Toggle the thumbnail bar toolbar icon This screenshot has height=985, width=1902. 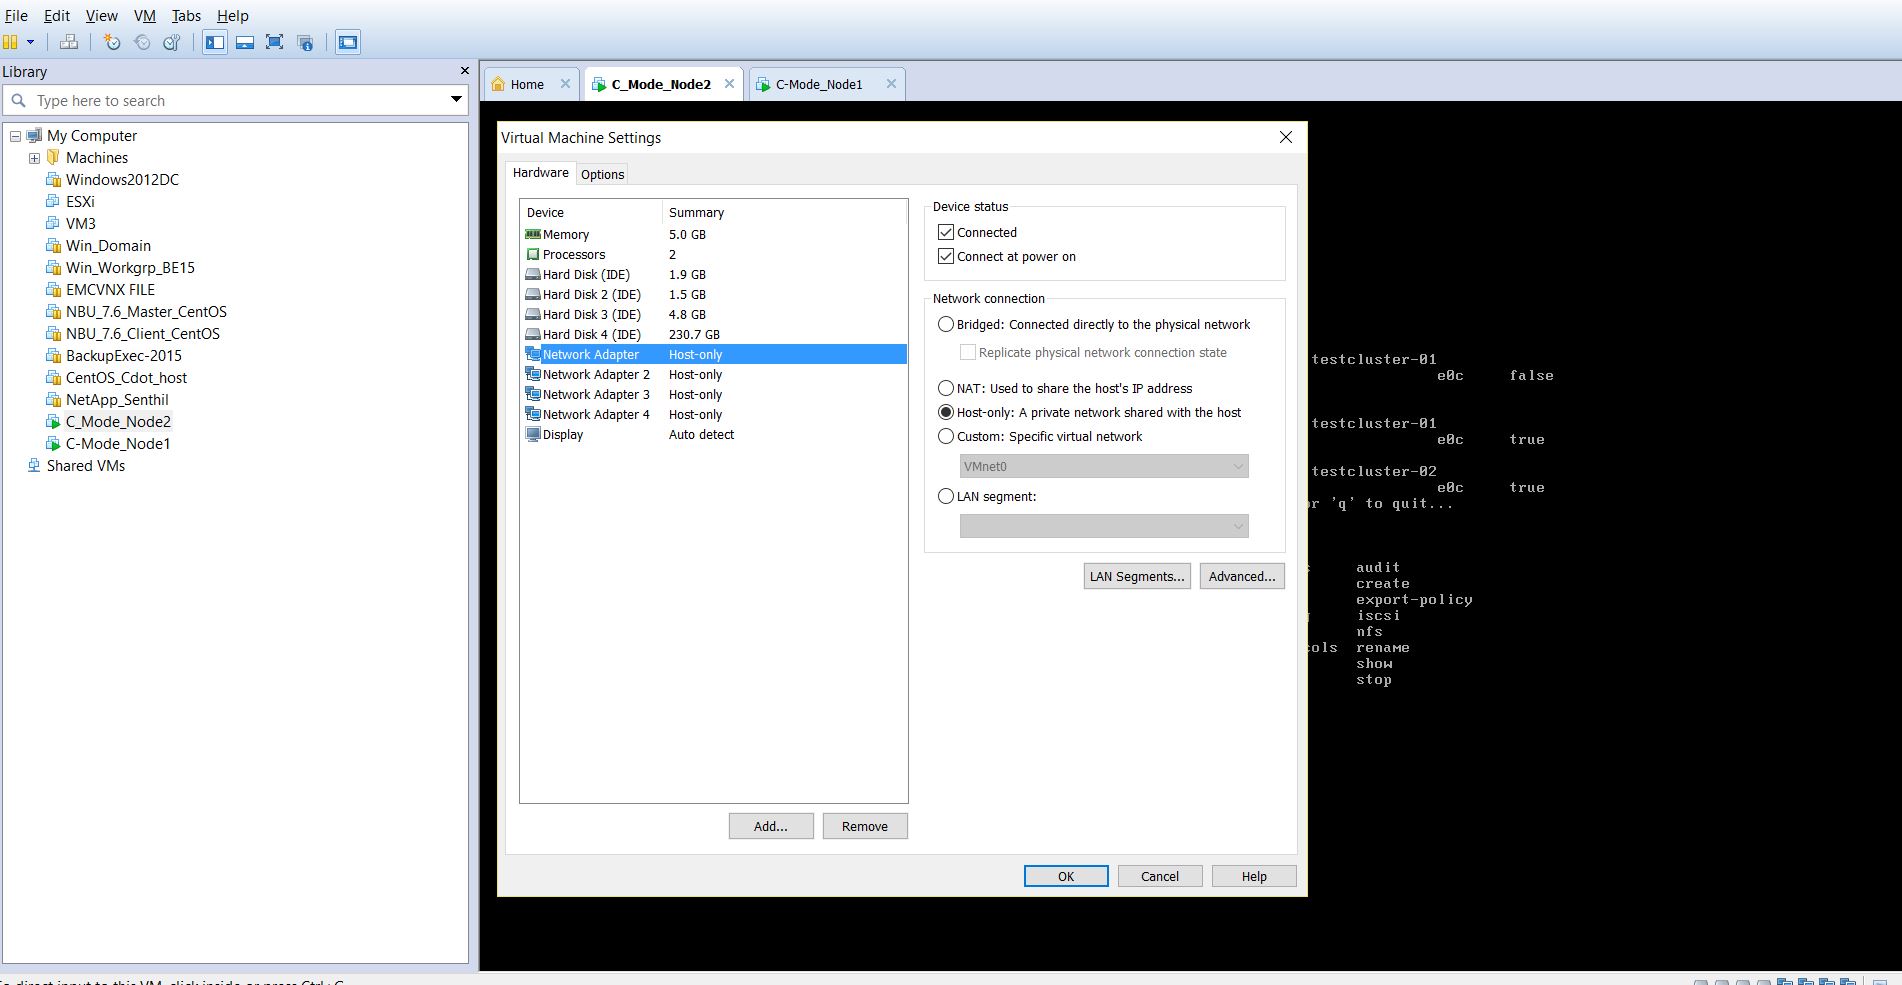[x=245, y=42]
